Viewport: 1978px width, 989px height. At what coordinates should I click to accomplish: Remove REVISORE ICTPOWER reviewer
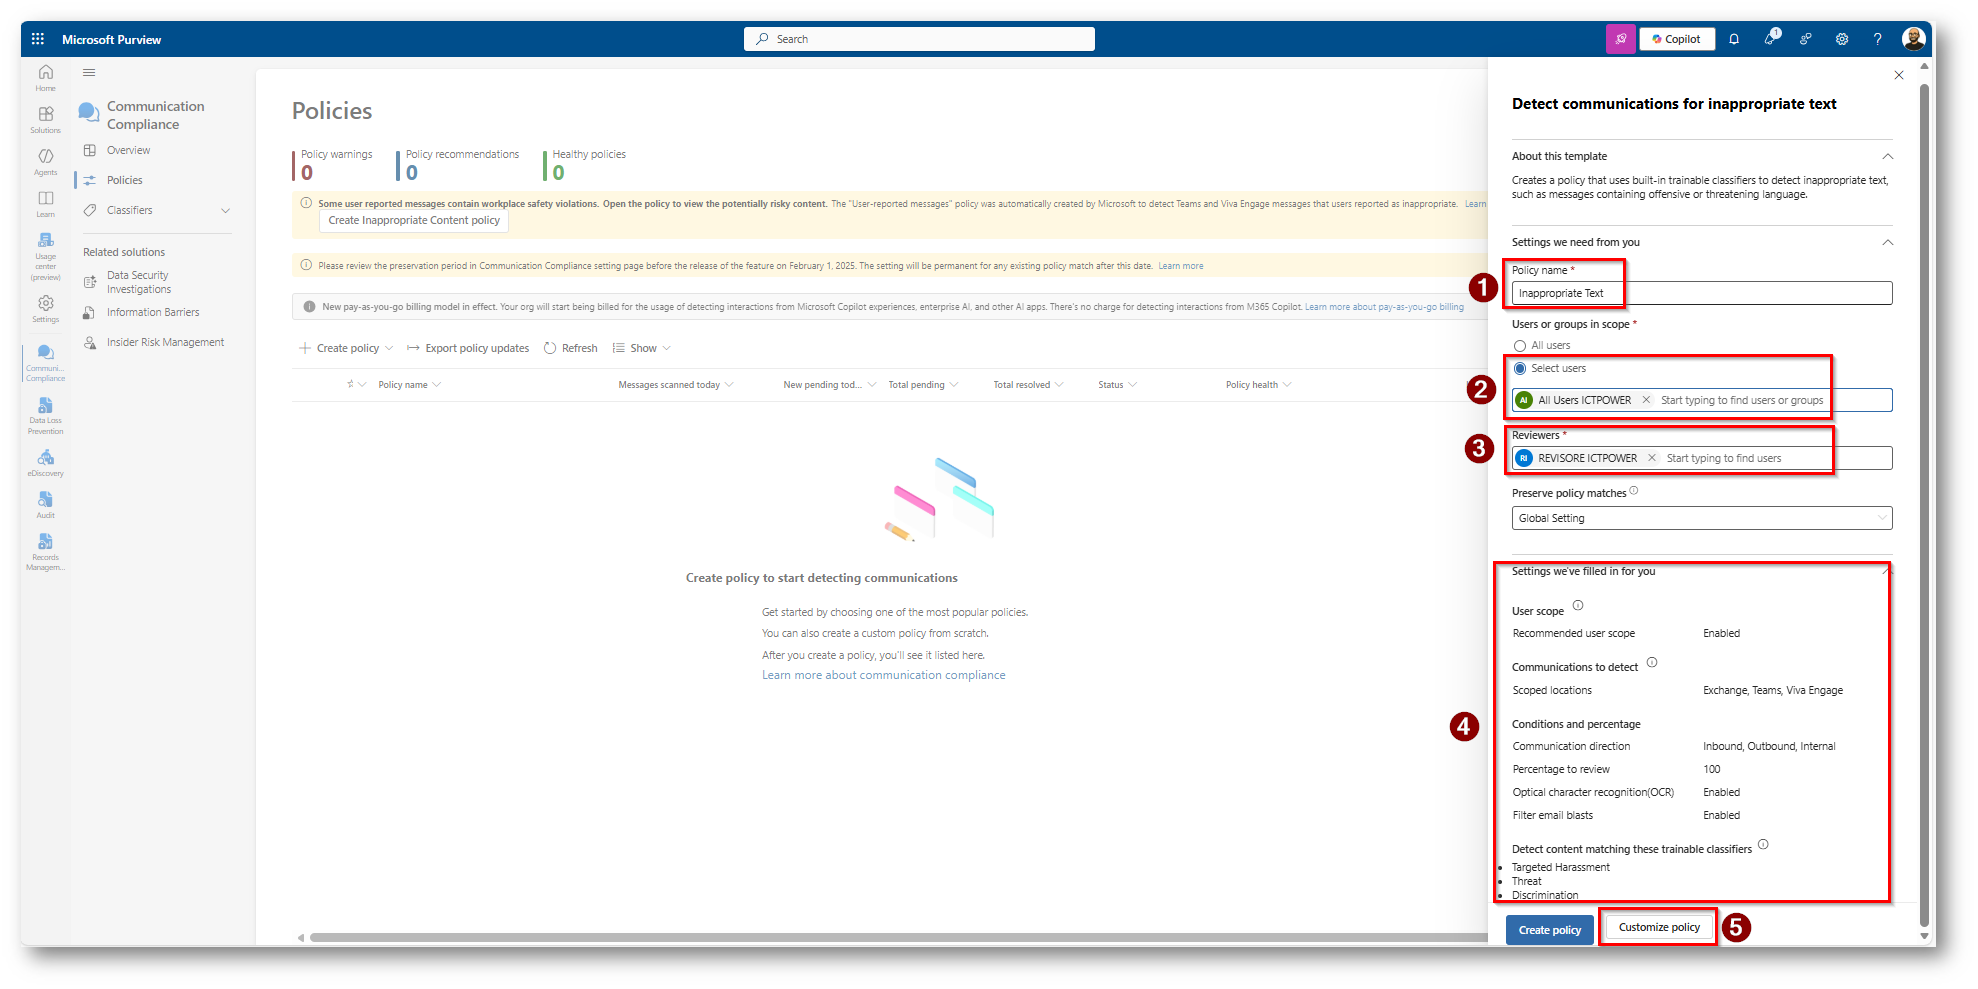[x=1652, y=458]
